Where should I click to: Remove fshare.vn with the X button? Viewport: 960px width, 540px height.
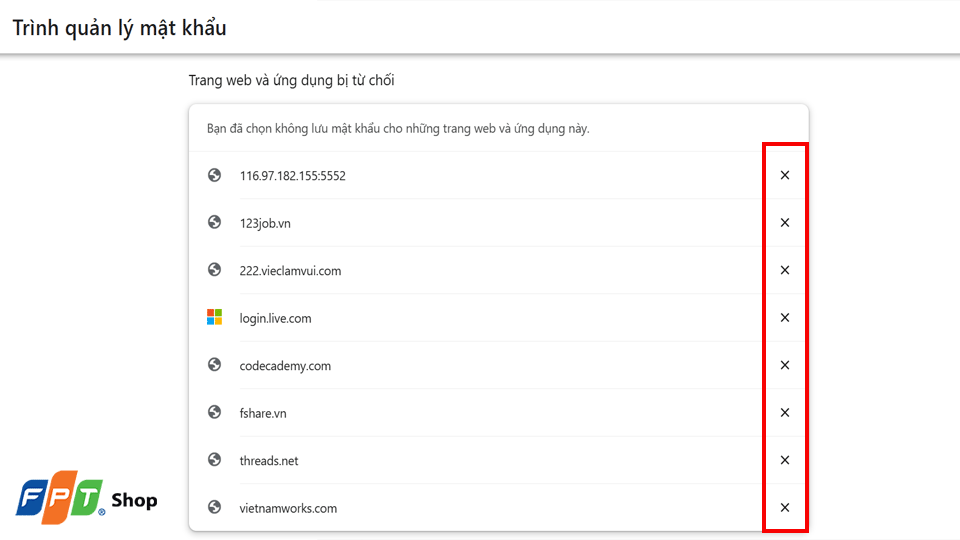(x=785, y=413)
